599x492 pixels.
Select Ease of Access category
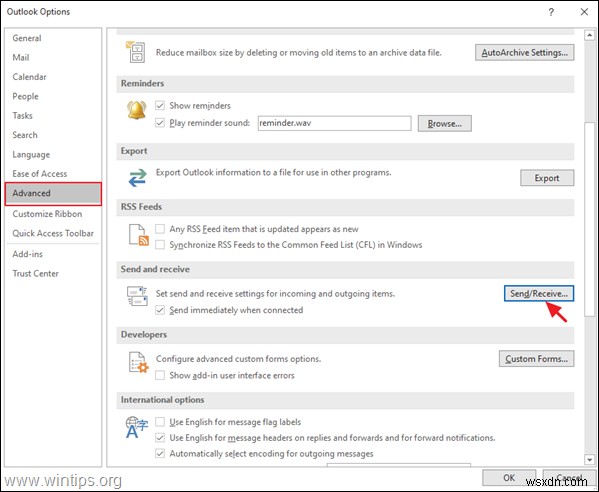click(53, 174)
